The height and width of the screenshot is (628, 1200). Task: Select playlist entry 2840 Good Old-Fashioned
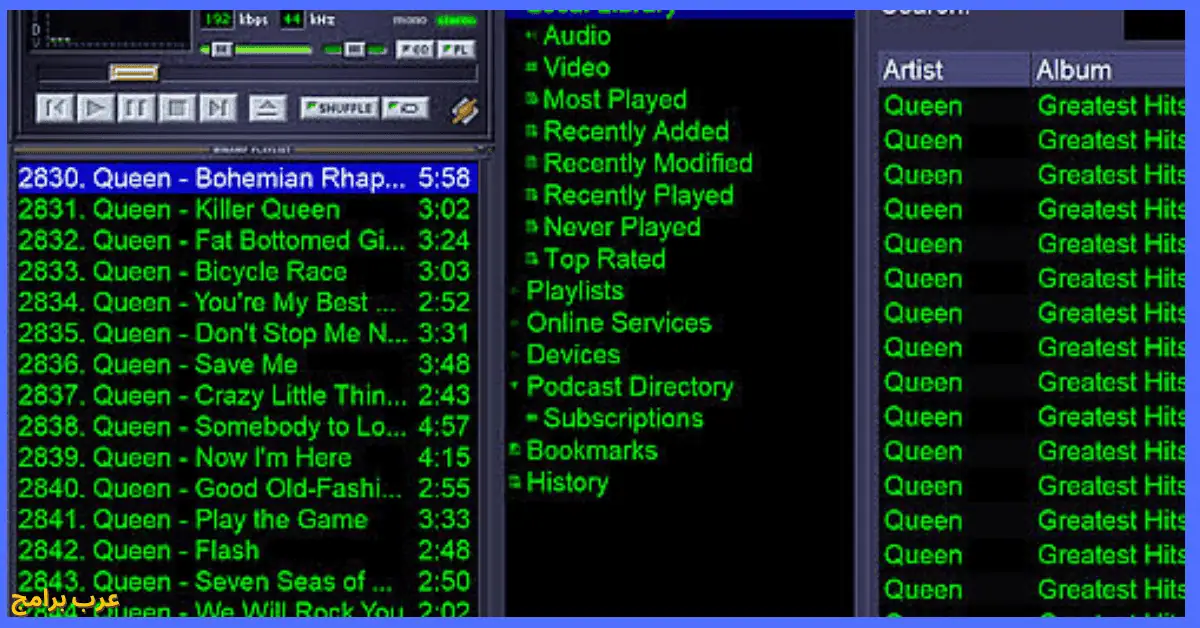tap(246, 489)
